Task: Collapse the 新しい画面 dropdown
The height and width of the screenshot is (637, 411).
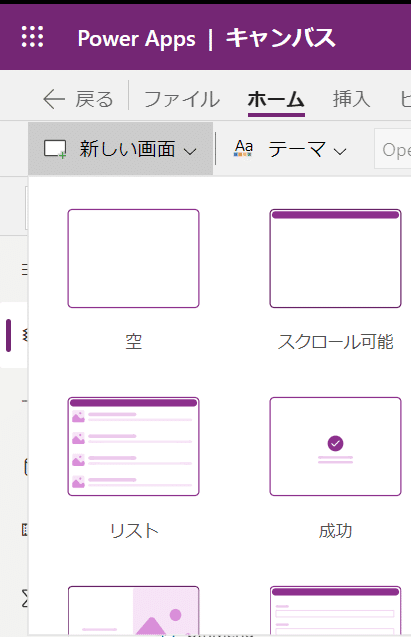Action: (121, 149)
